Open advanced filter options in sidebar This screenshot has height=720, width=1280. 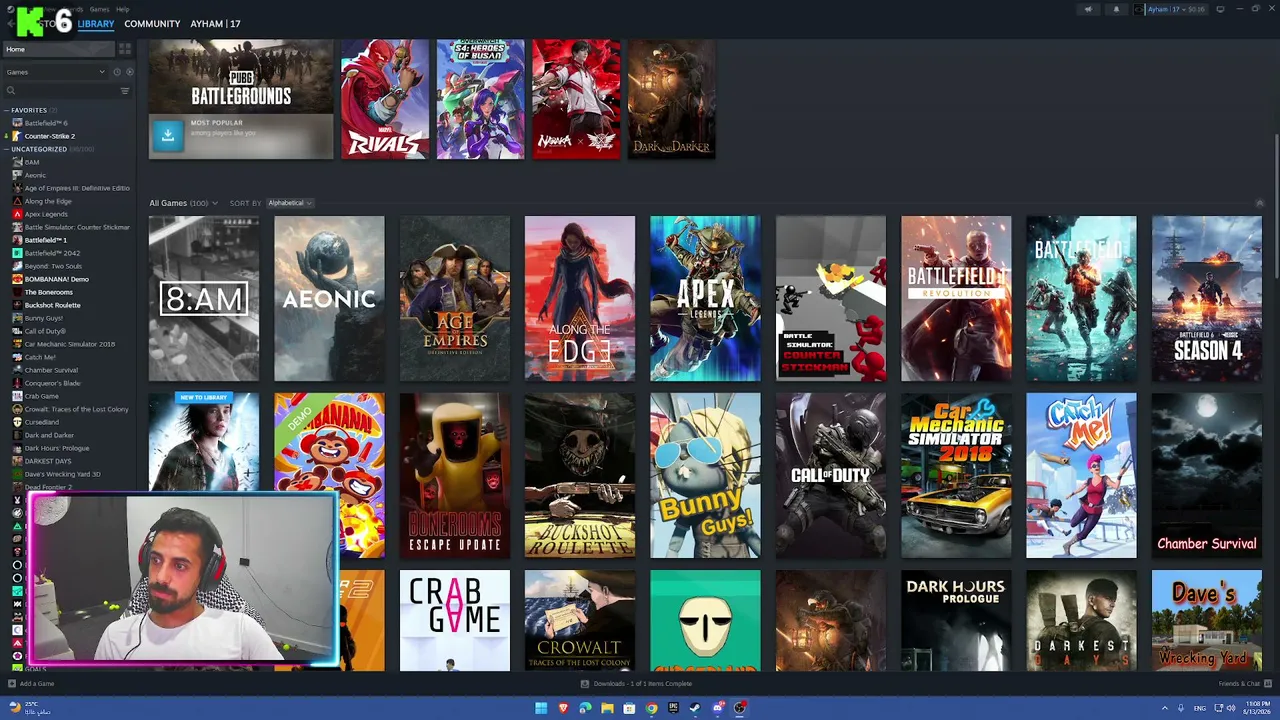pos(125,91)
